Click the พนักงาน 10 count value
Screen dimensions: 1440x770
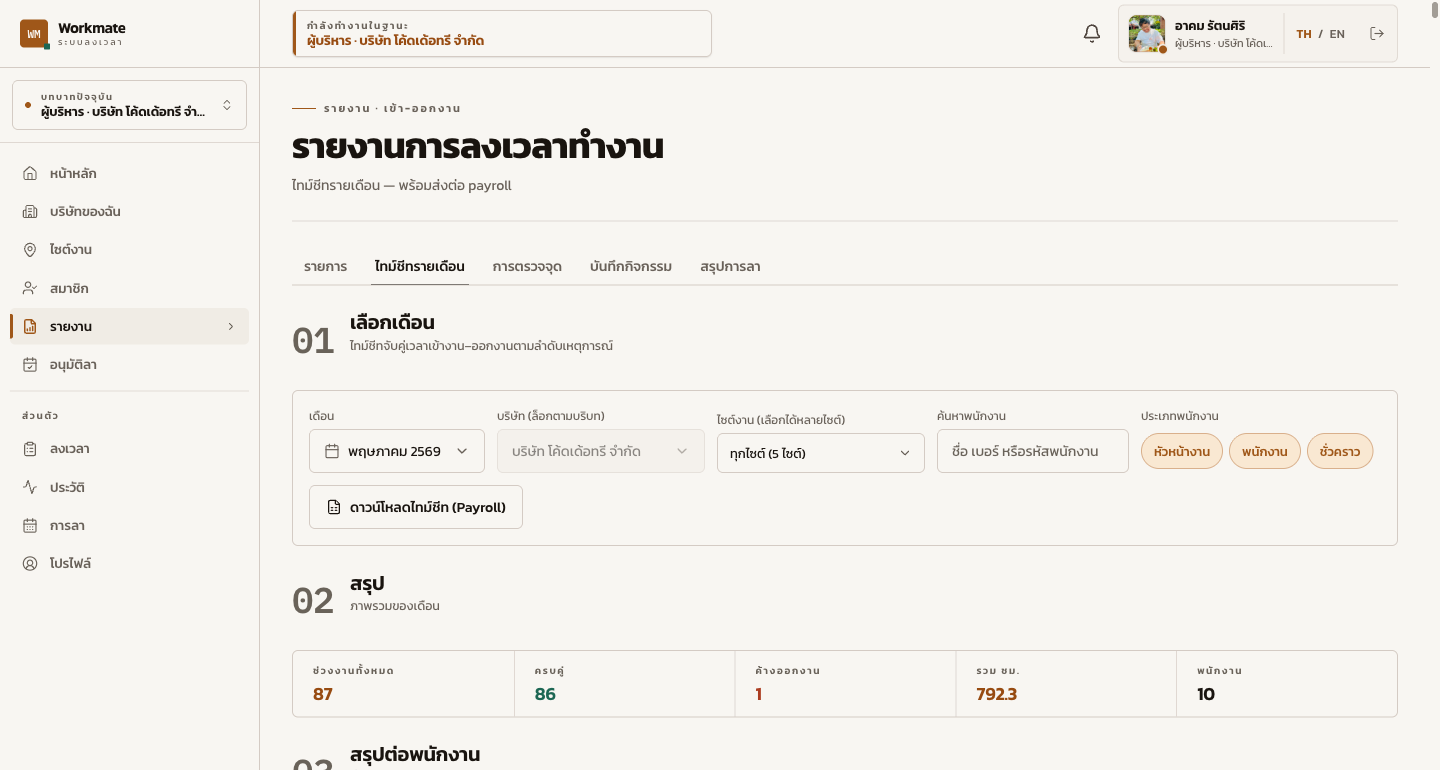point(1206,694)
